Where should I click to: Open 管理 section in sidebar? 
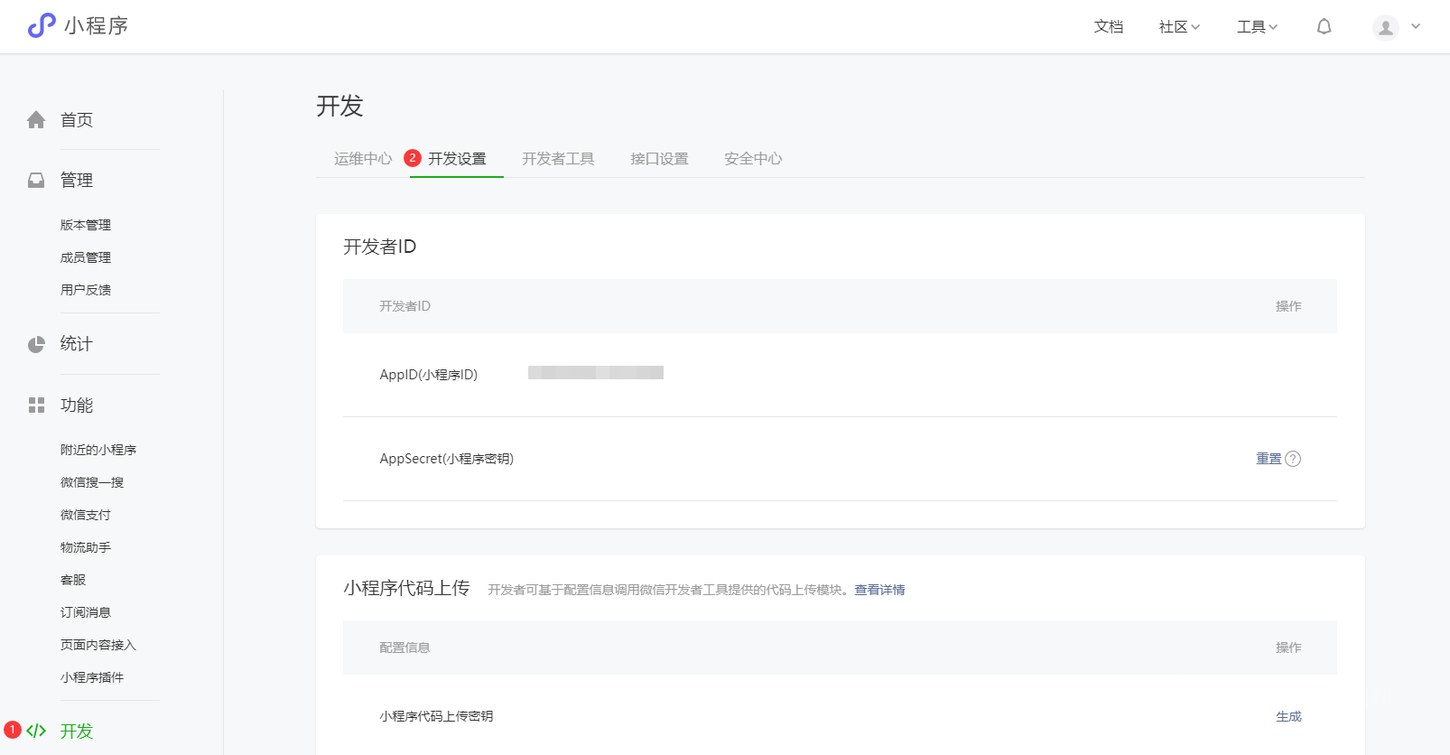pyautogui.click(x=77, y=180)
